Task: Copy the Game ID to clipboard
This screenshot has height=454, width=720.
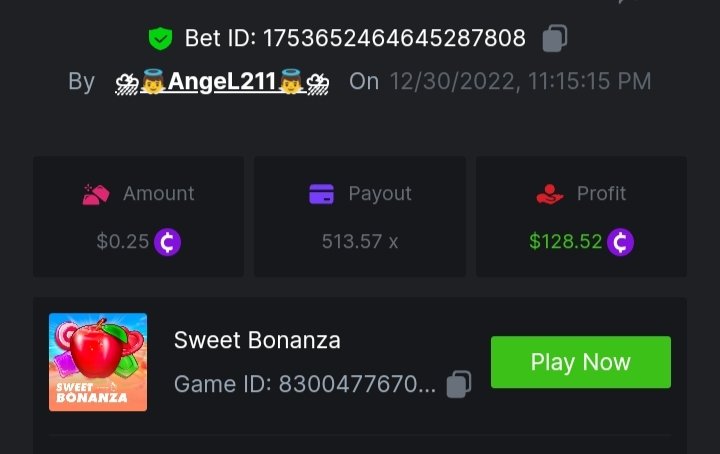Action: click(459, 384)
